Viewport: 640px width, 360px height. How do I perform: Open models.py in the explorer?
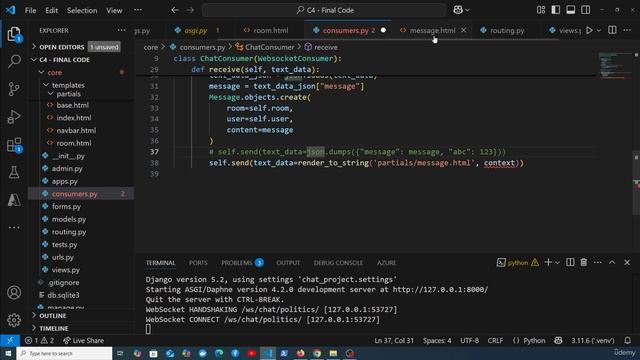(81, 219)
